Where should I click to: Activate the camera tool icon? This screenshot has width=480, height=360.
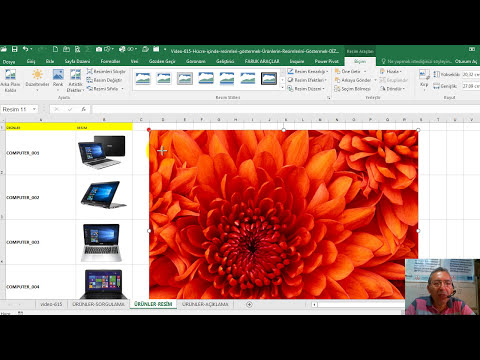[99, 49]
